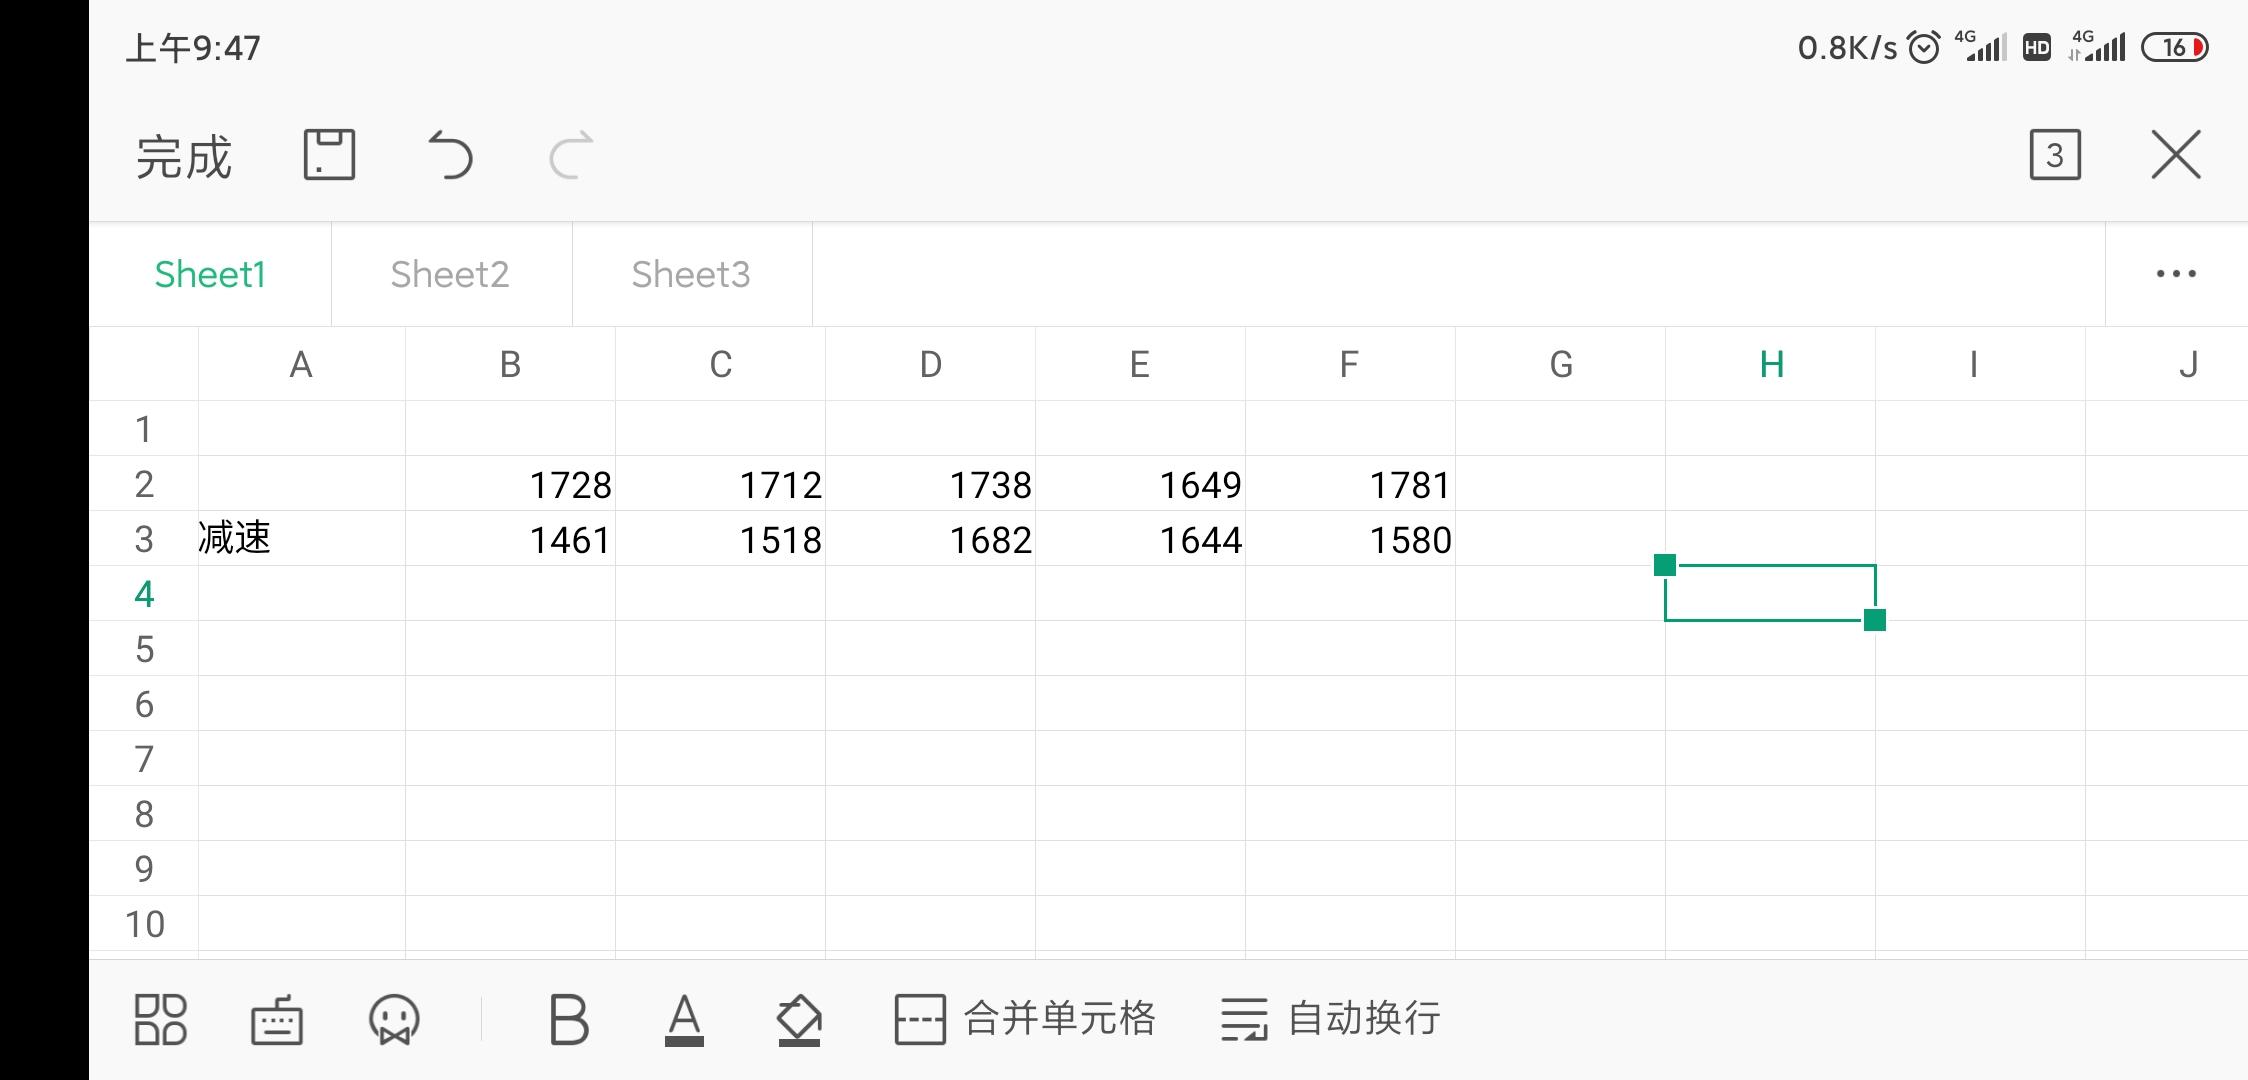Tap the battery indicator showing 16
The width and height of the screenshot is (2248, 1080).
tap(2175, 47)
